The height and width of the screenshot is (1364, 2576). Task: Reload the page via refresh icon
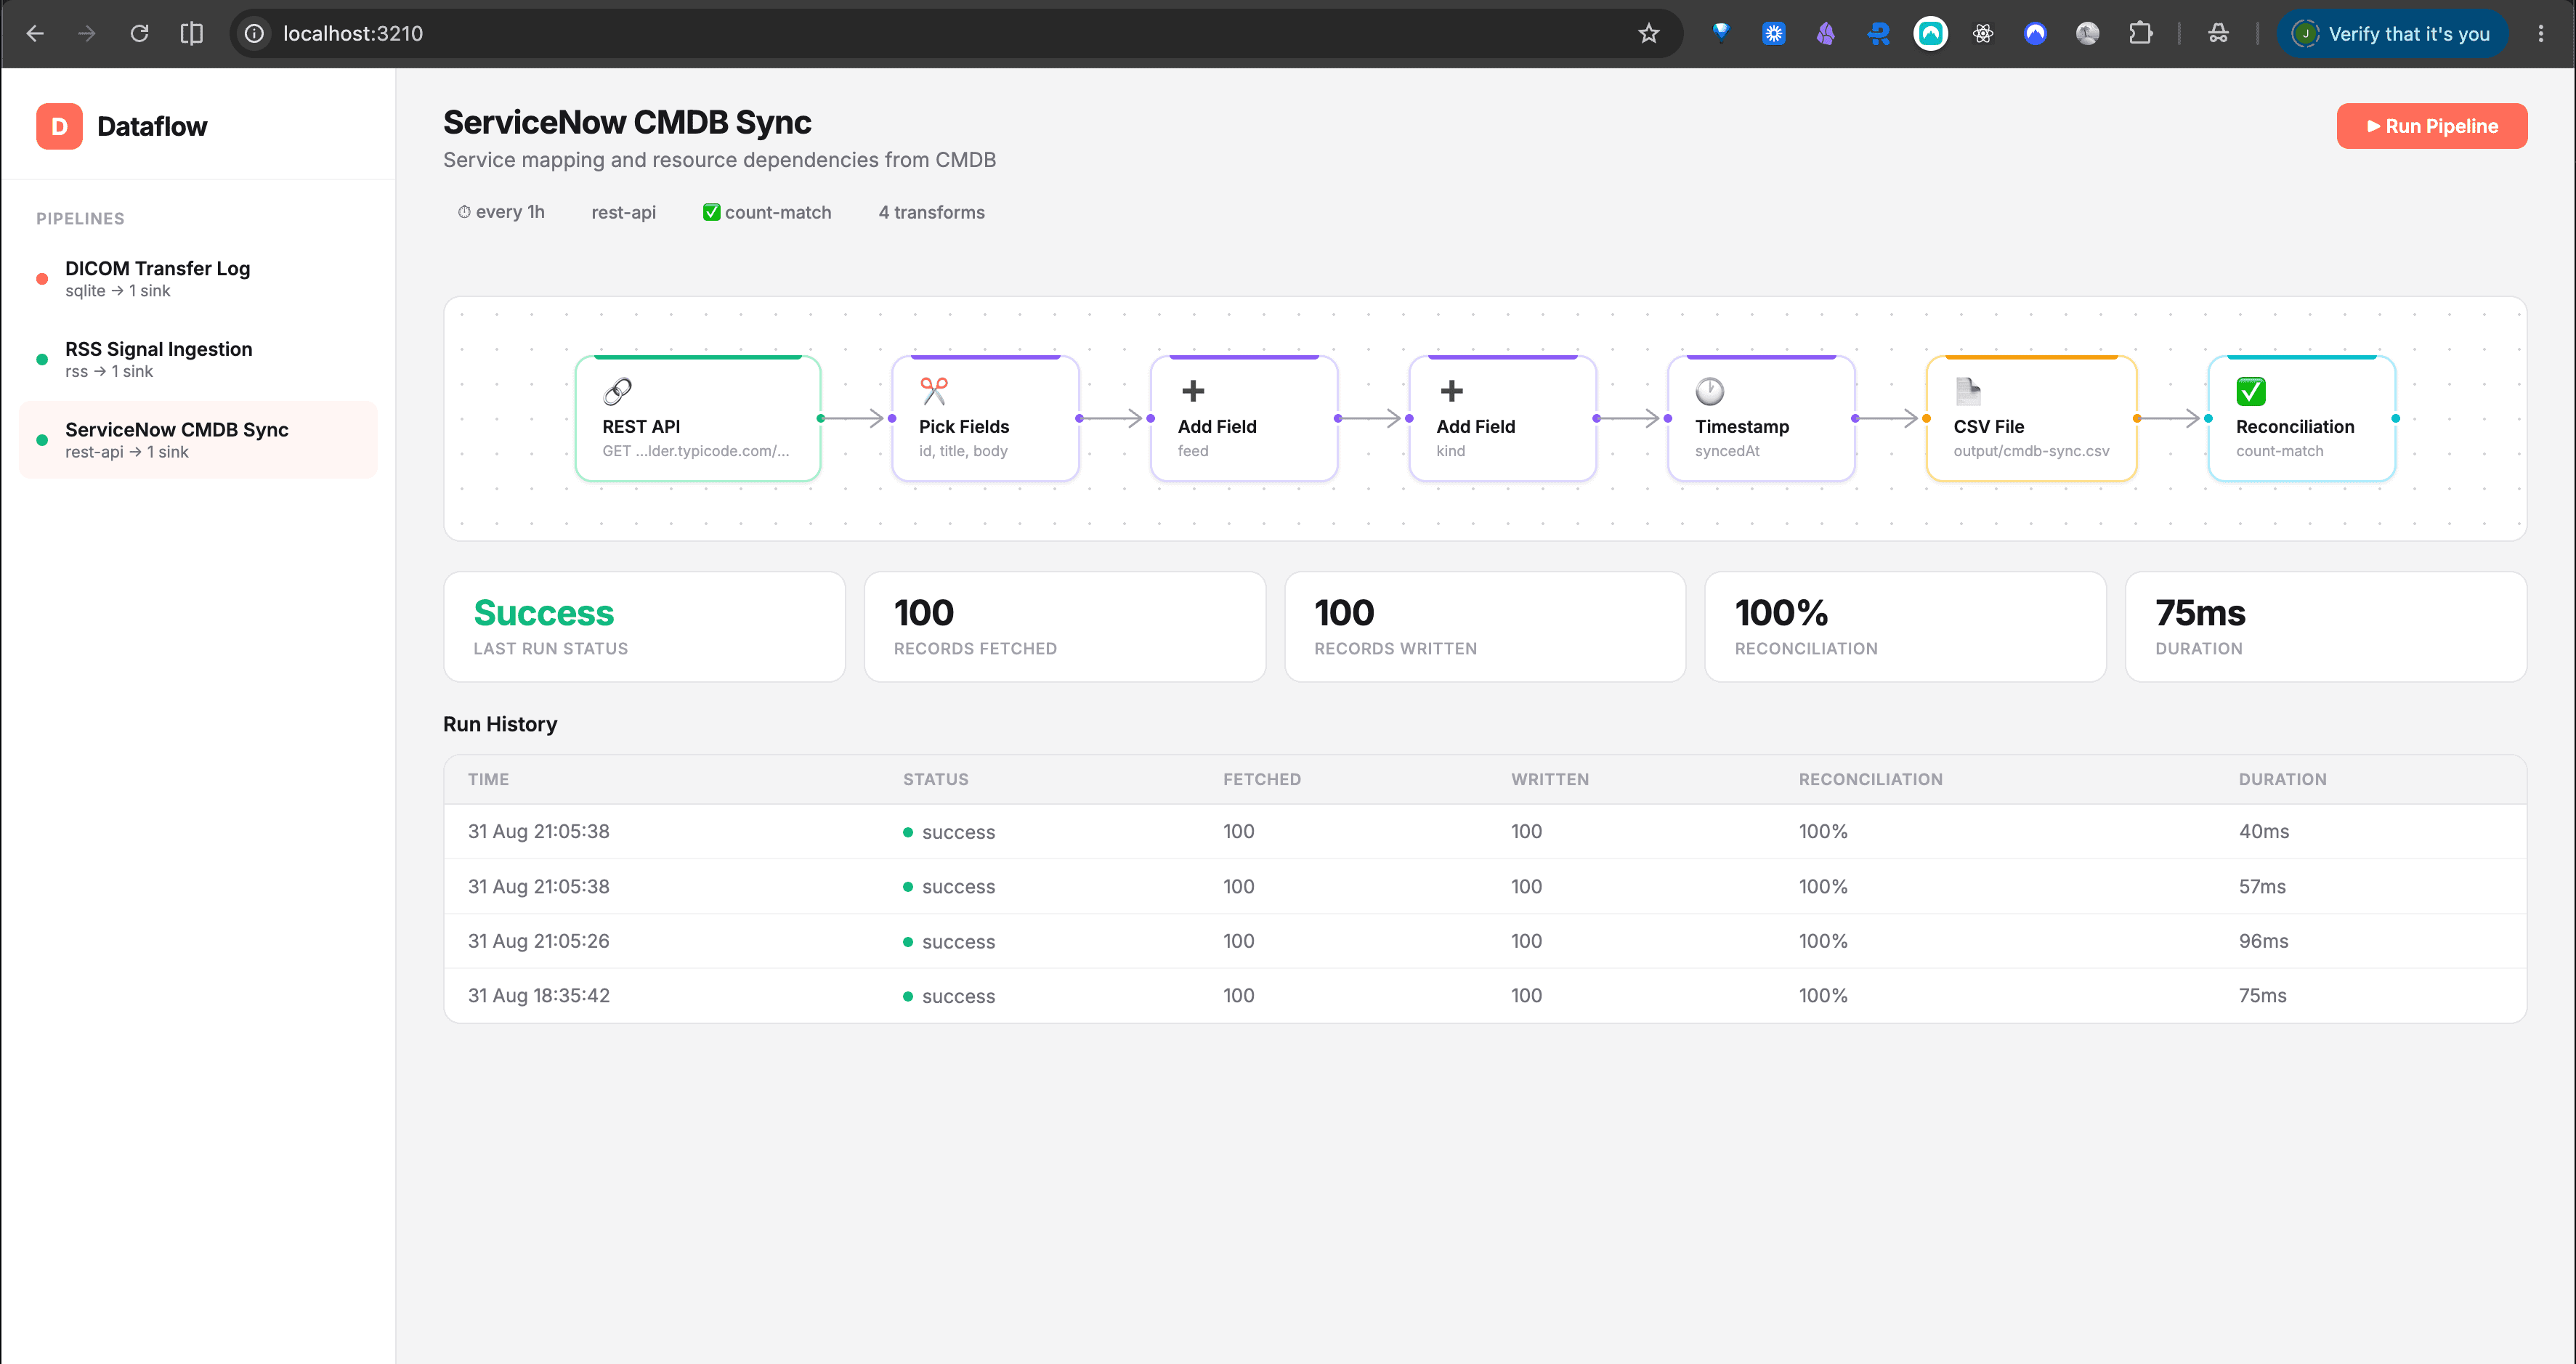[x=139, y=33]
